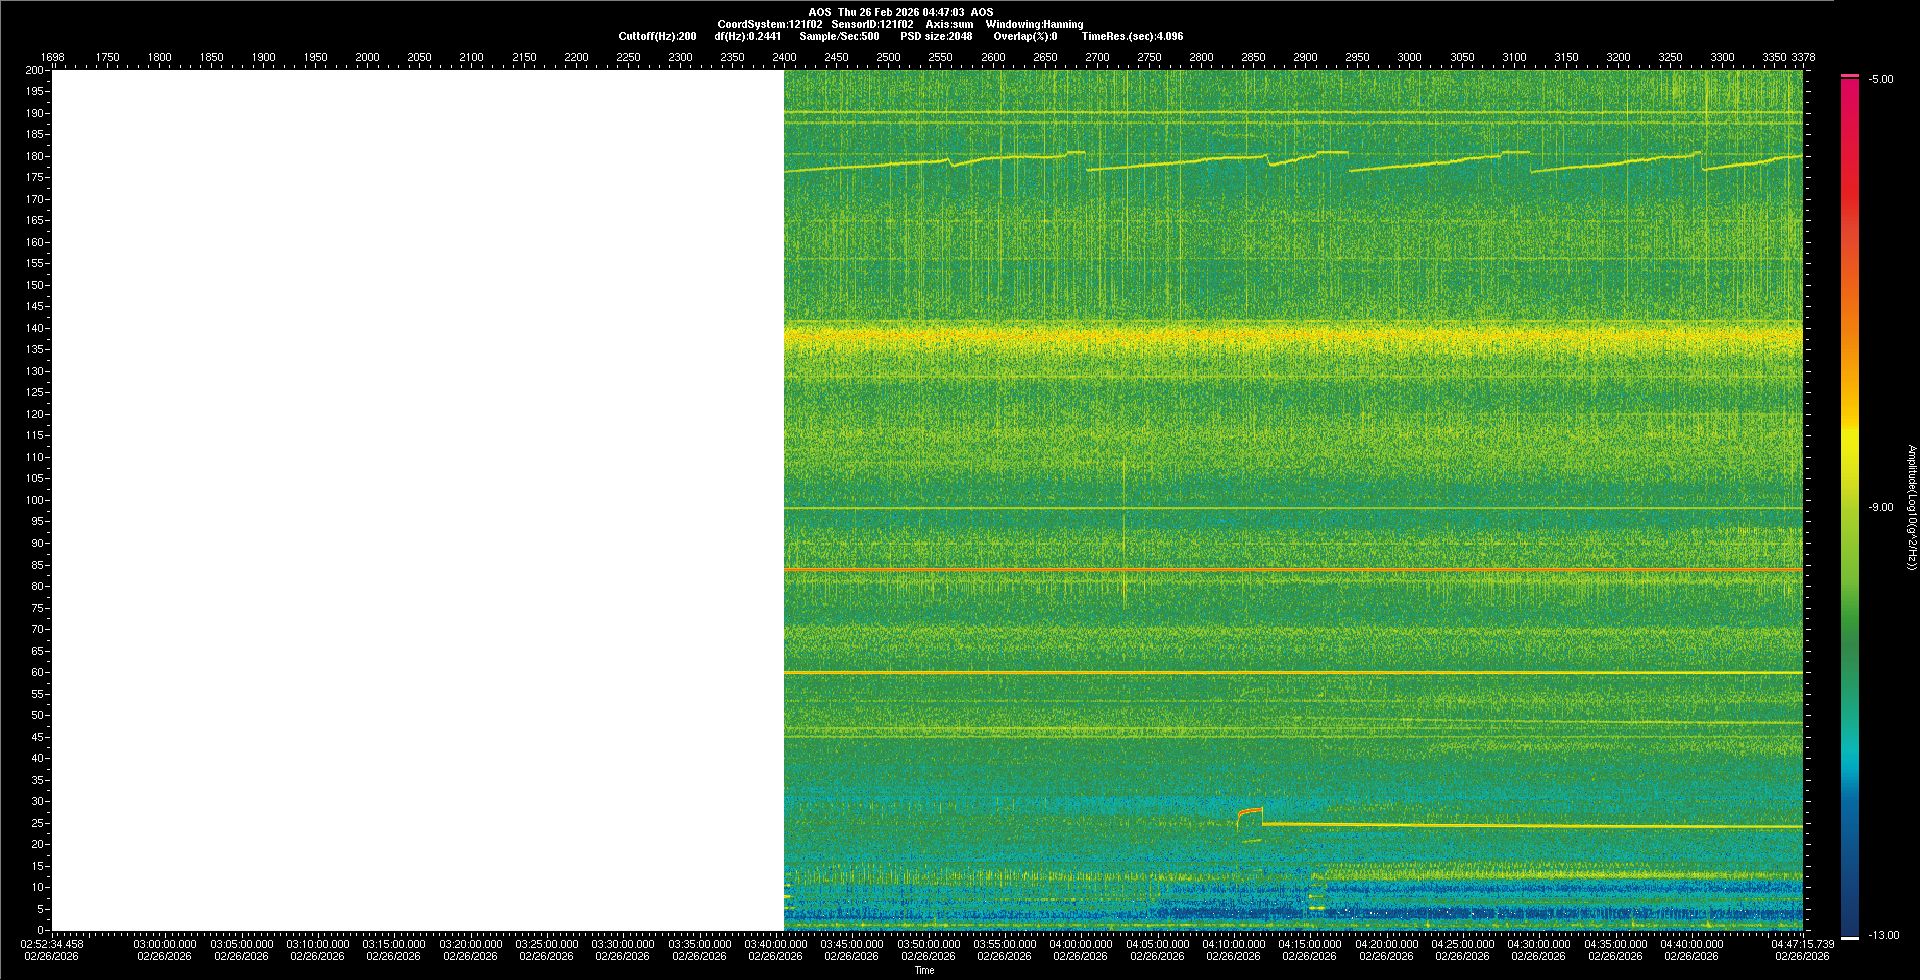Click the 02:52:34.458 start time label
This screenshot has height=980, width=1920.
53,944
